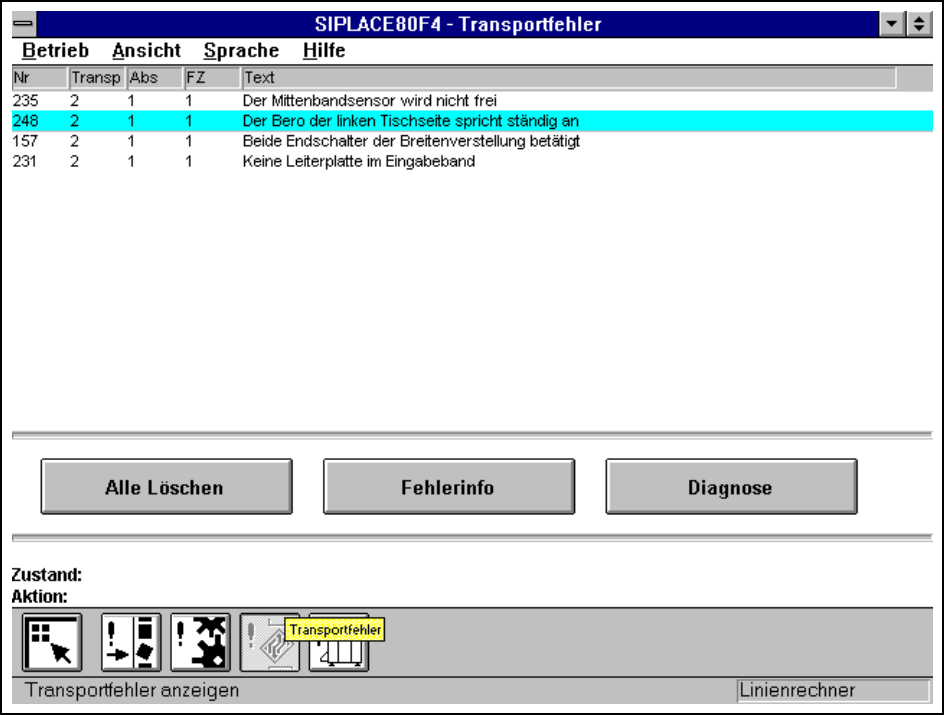Viewport: 944px width, 715px height.
Task: Minimize window using title bar down arrow
Action: point(892,24)
